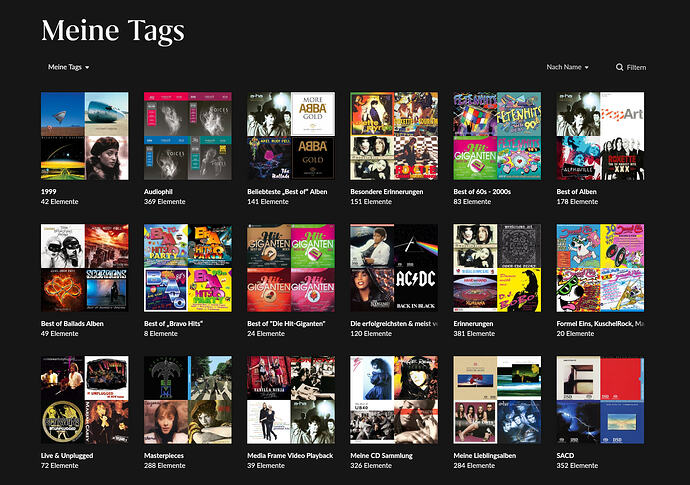Click the 'Formel Eins, KuschelRock' title

(600, 323)
